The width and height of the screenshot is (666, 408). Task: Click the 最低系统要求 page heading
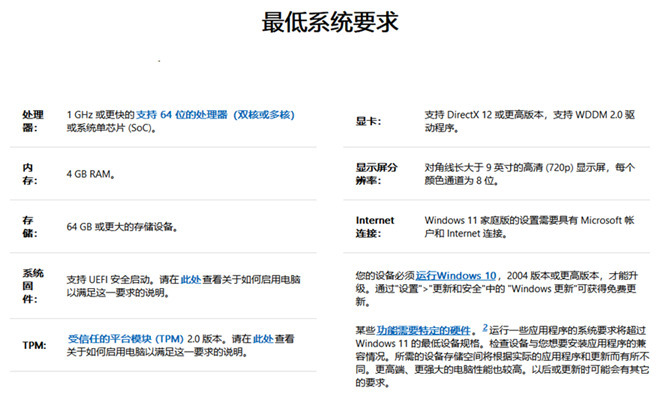[x=331, y=21]
